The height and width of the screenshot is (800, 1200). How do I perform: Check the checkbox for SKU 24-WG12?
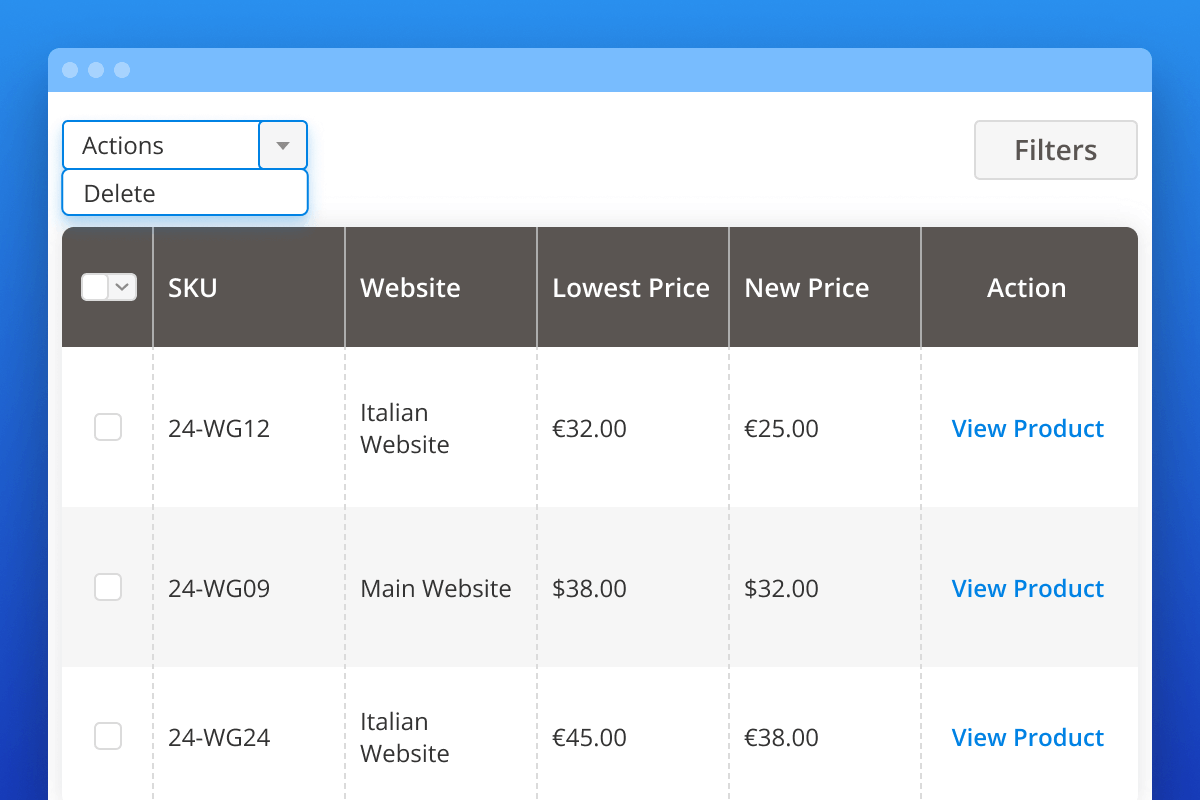pyautogui.click(x=107, y=427)
